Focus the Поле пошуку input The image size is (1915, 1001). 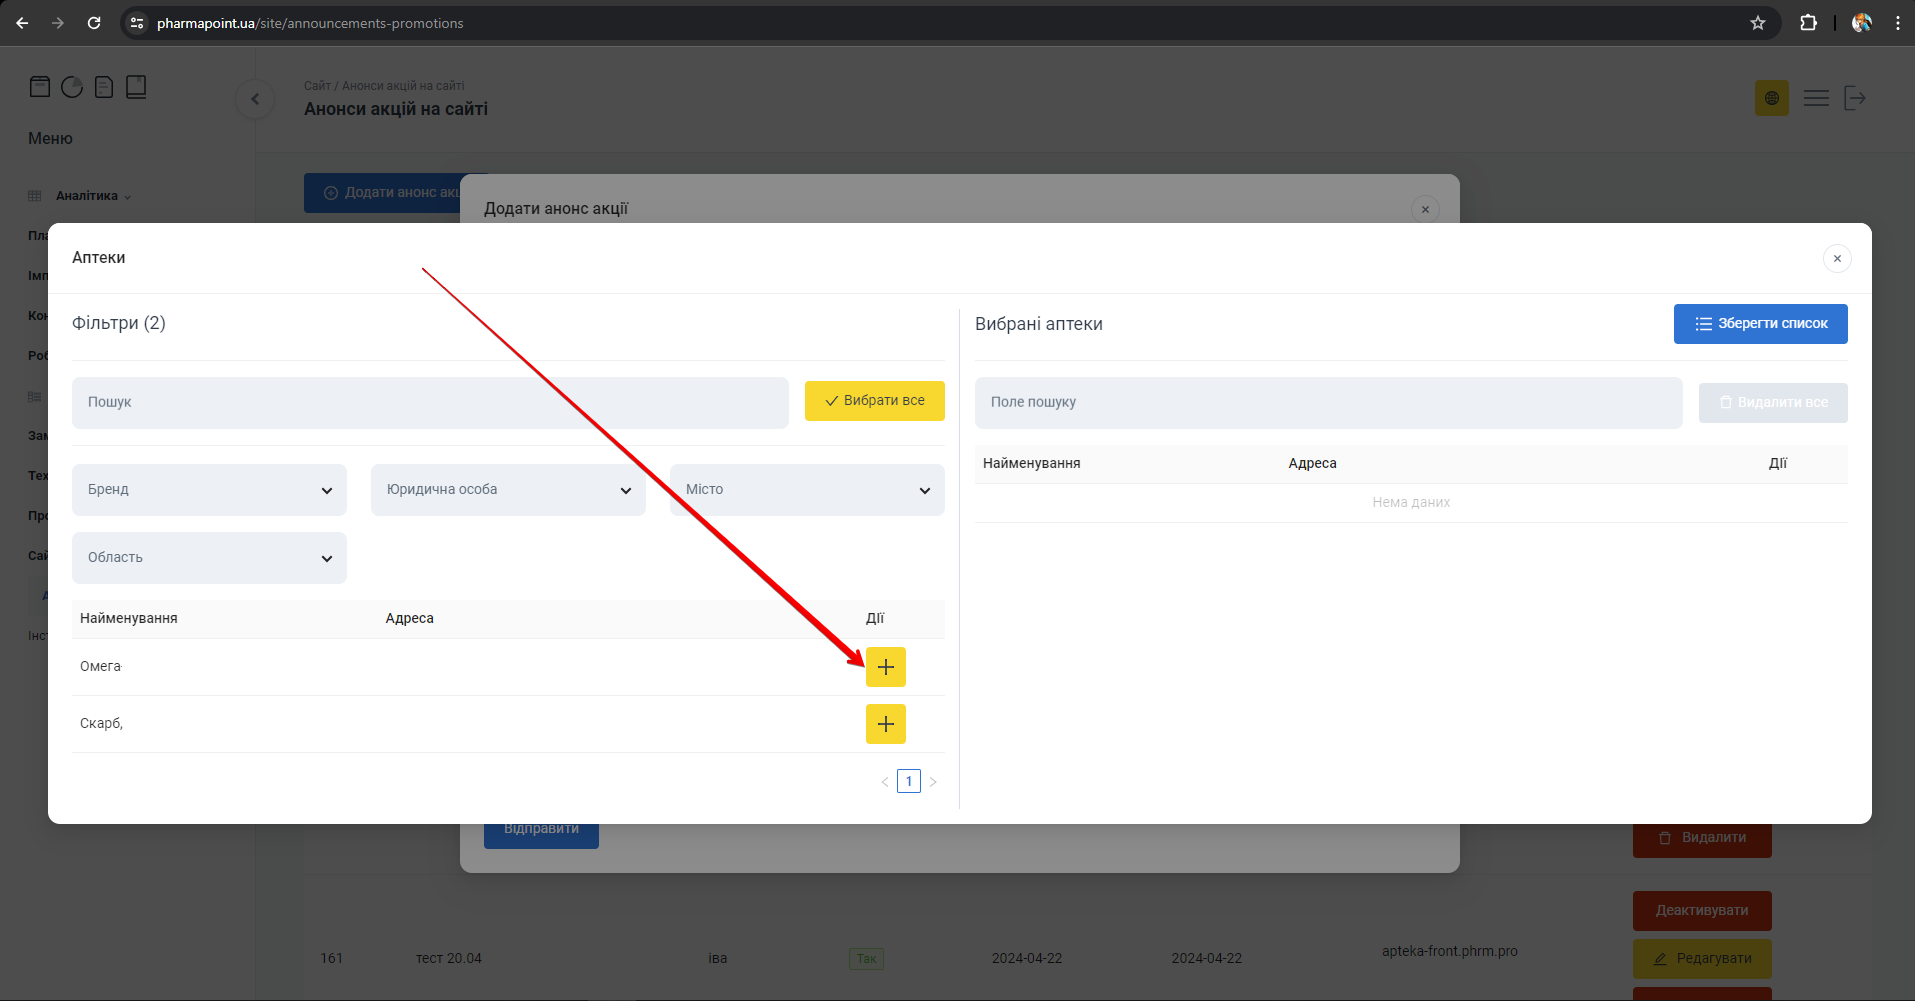pyautogui.click(x=1328, y=403)
